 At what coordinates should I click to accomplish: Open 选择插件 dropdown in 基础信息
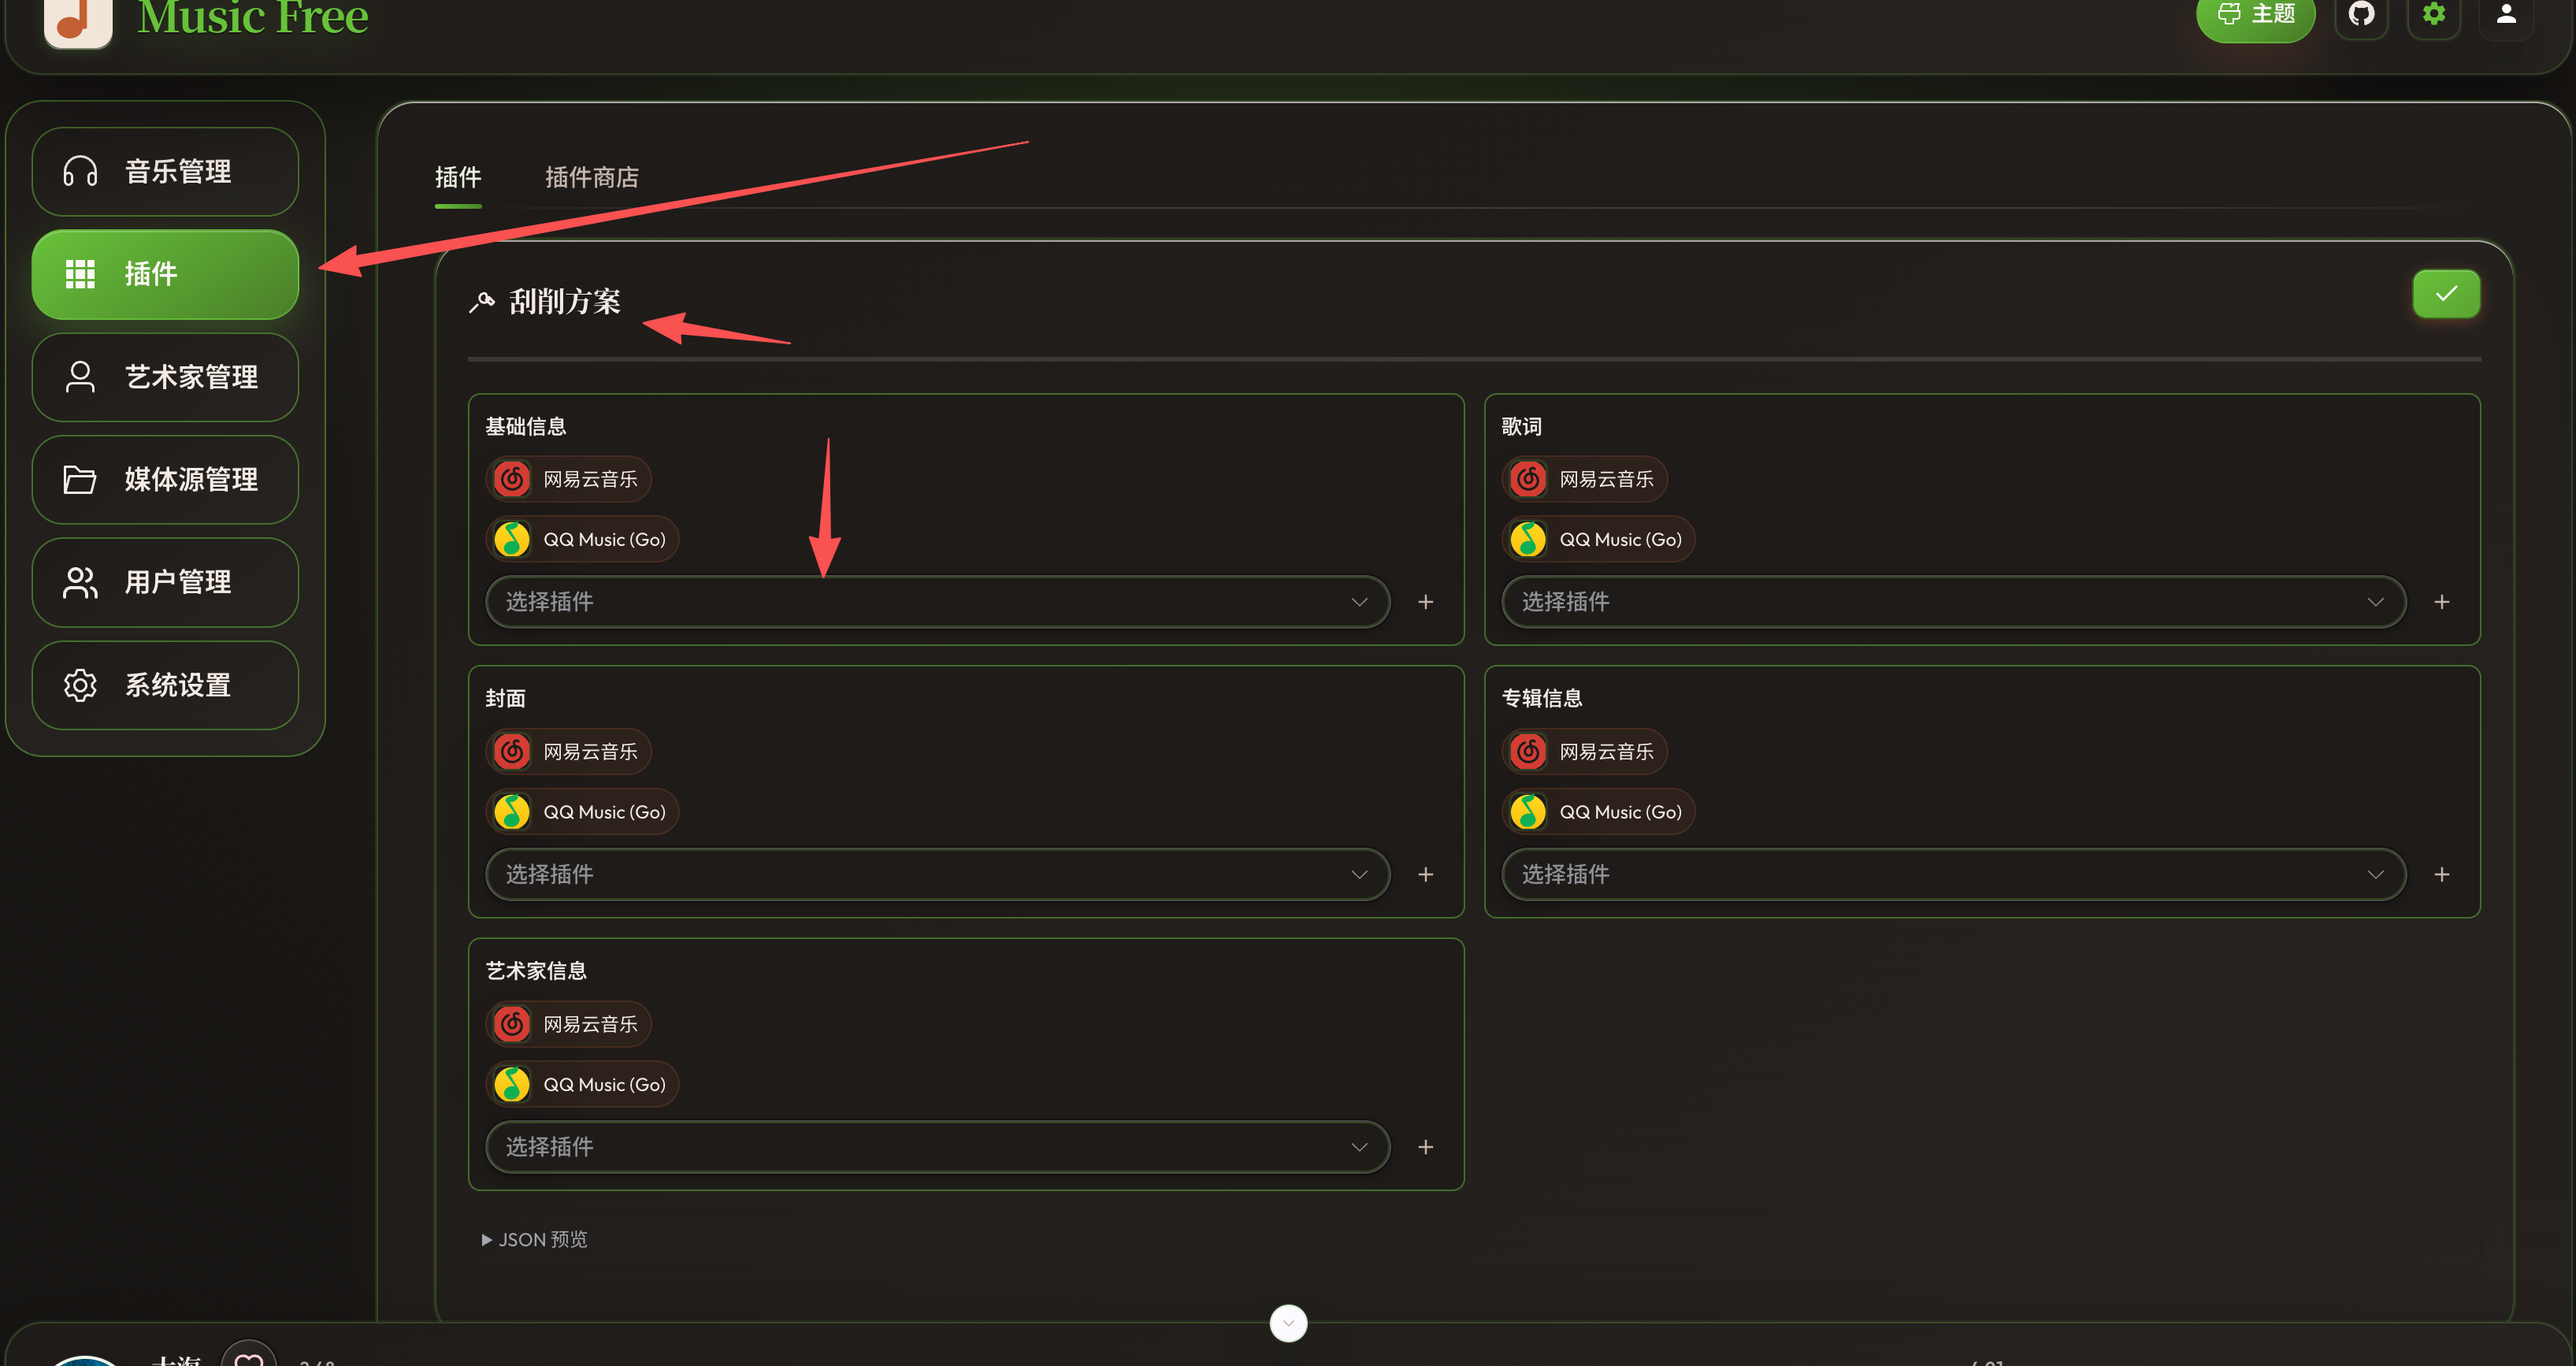coord(937,602)
